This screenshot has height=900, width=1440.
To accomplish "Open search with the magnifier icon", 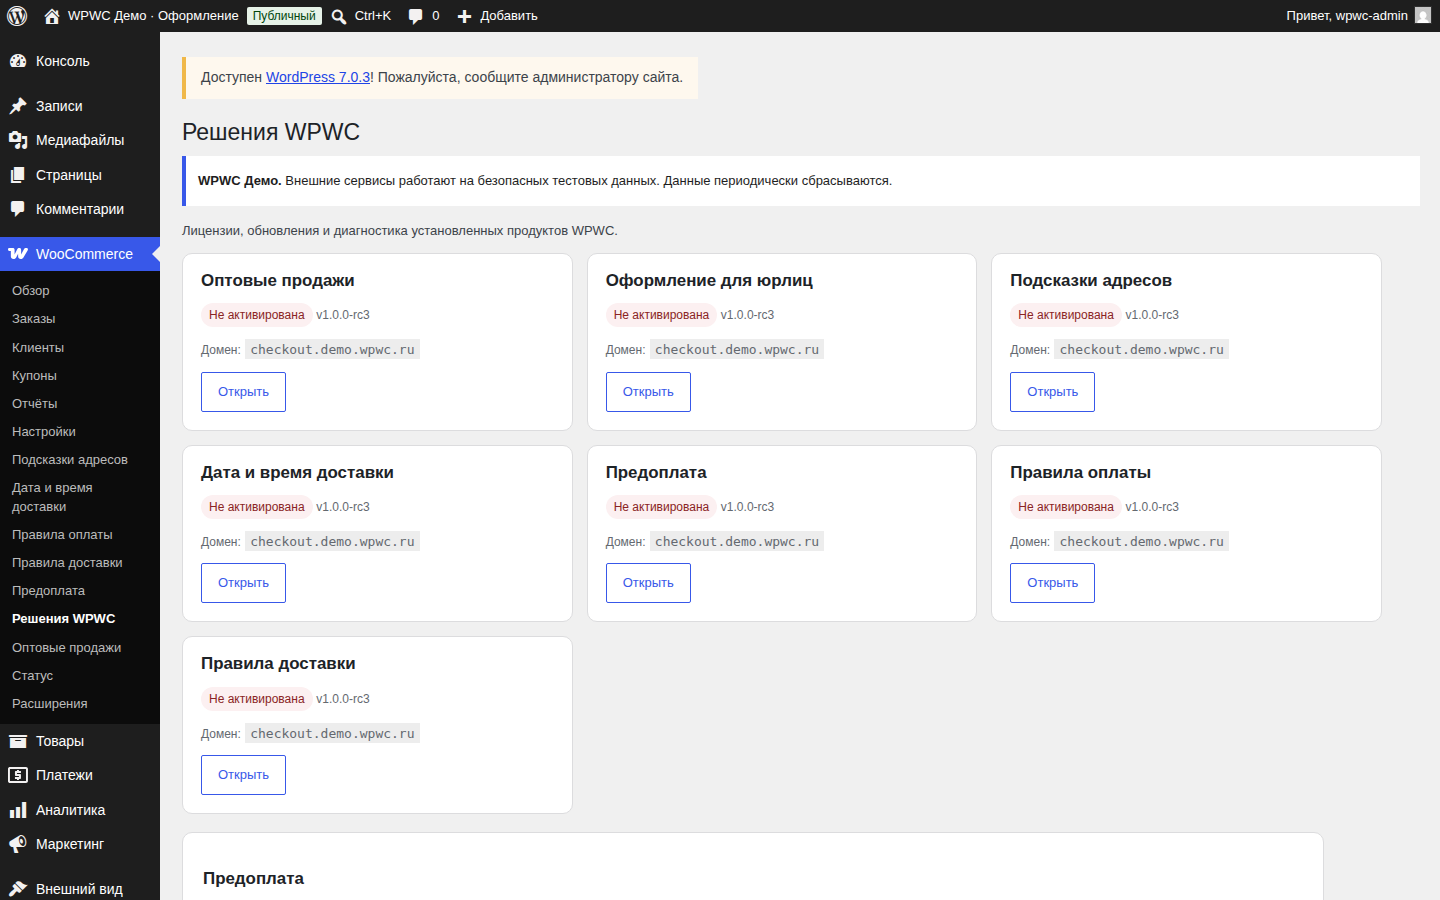I will coord(339,16).
